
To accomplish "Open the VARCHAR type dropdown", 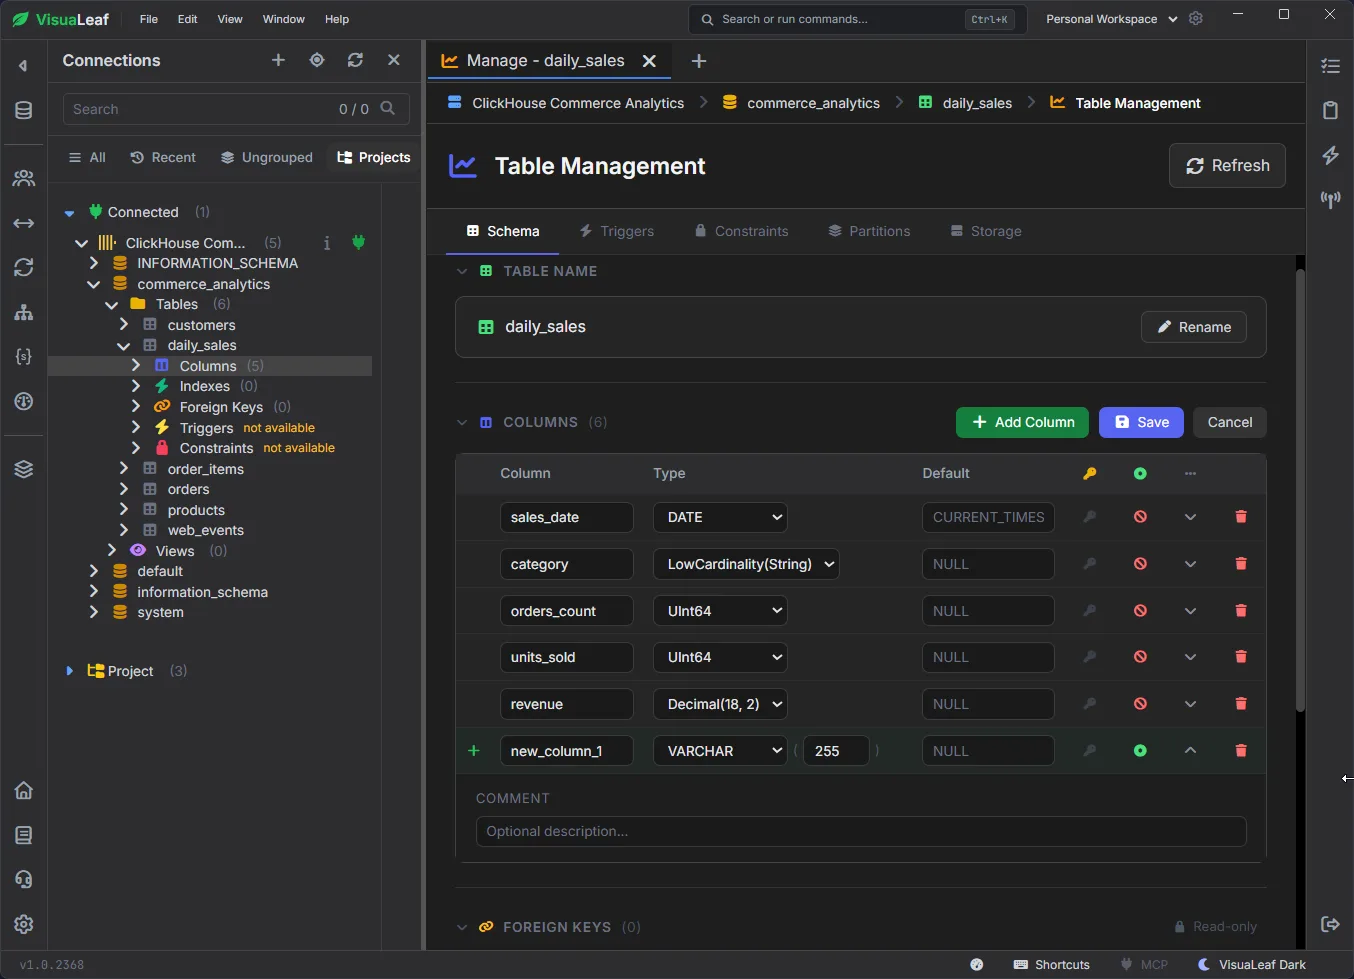I will click(720, 751).
